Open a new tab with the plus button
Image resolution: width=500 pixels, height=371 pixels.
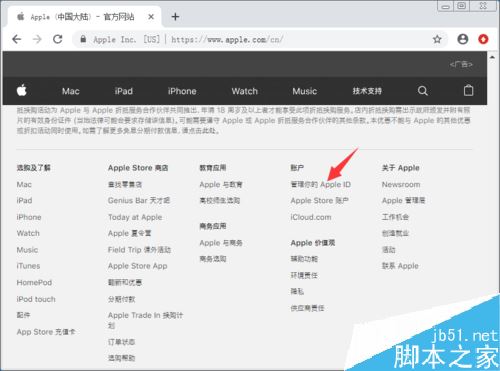coord(175,16)
